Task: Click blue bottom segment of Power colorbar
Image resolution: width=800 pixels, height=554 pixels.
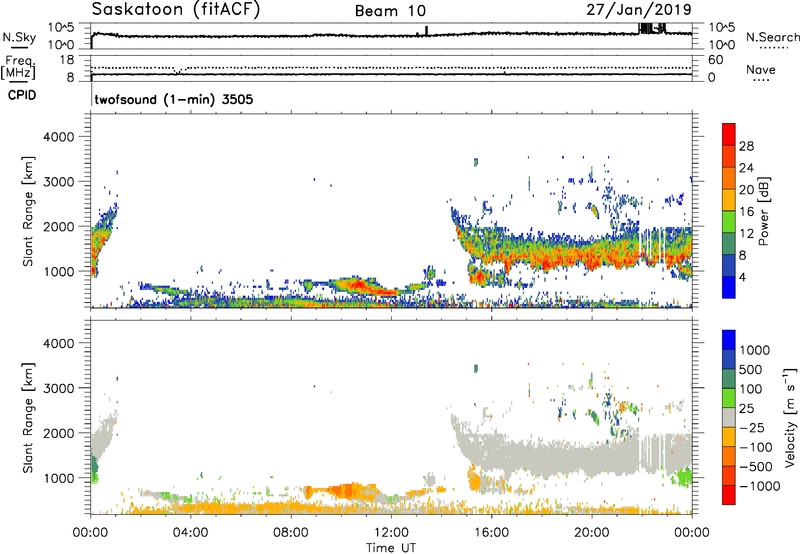Action: click(x=729, y=287)
